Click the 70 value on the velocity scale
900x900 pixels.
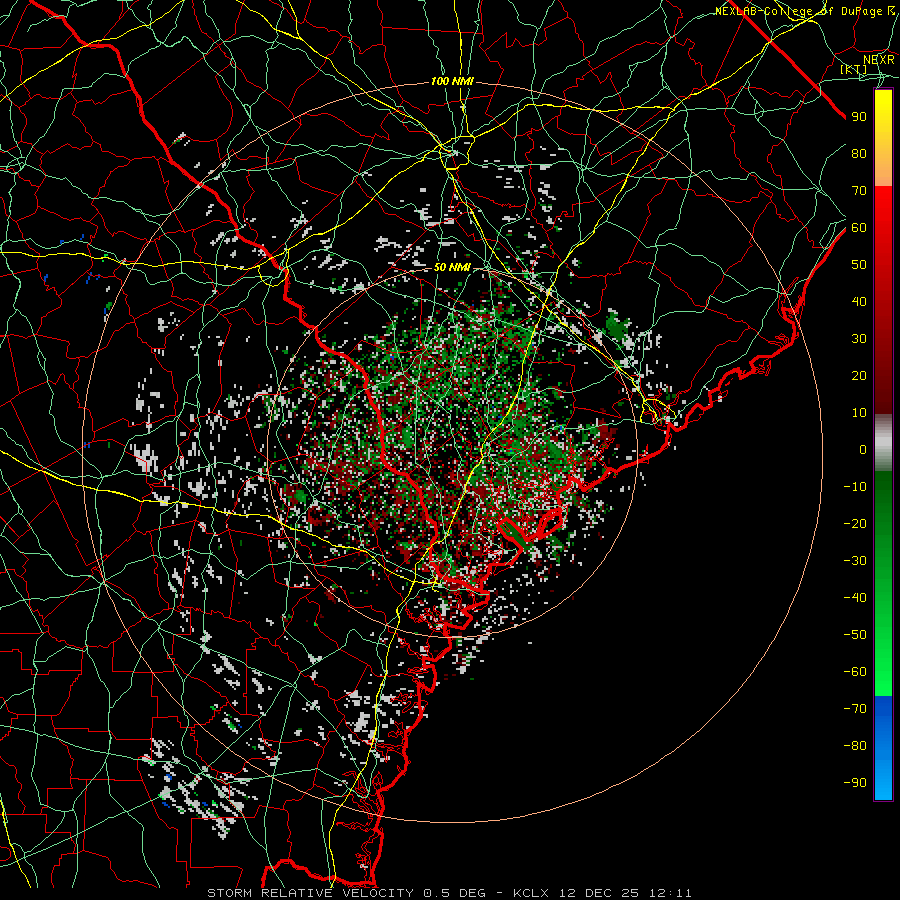[x=859, y=191]
